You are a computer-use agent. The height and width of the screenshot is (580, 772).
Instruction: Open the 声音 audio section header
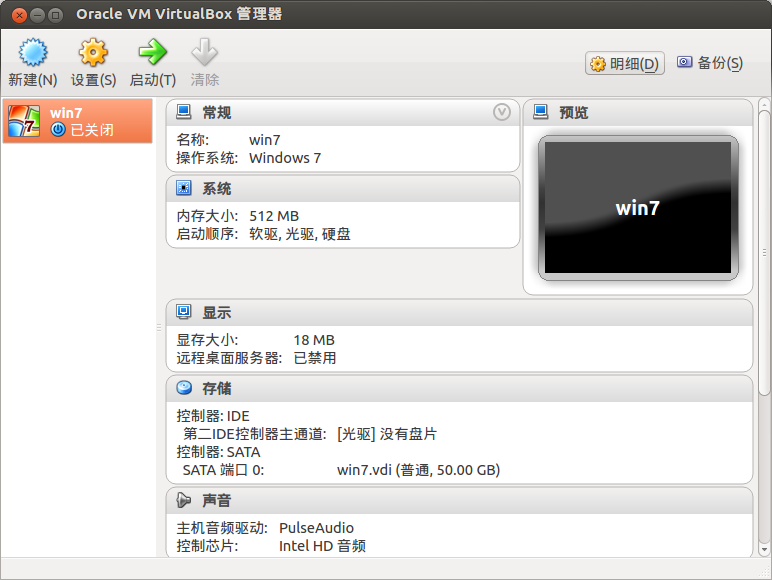[459, 501]
